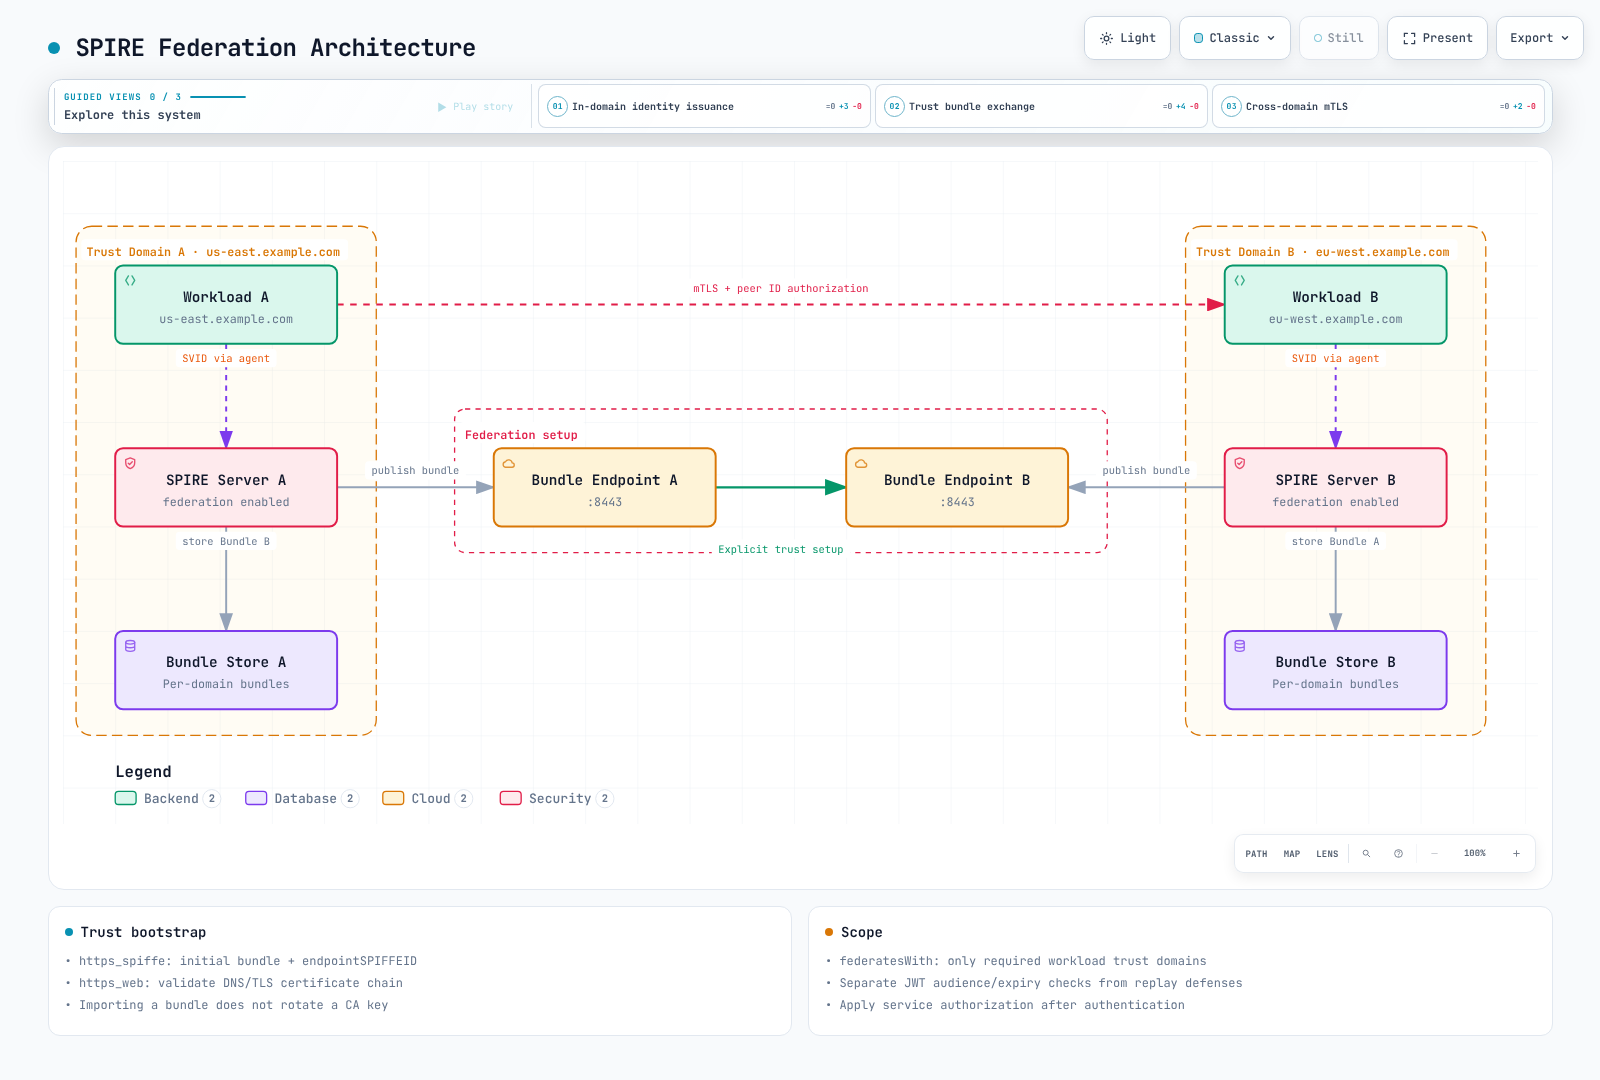This screenshot has width=1600, height=1080.
Task: Click the code icon on Workload B node
Action: 1240,281
